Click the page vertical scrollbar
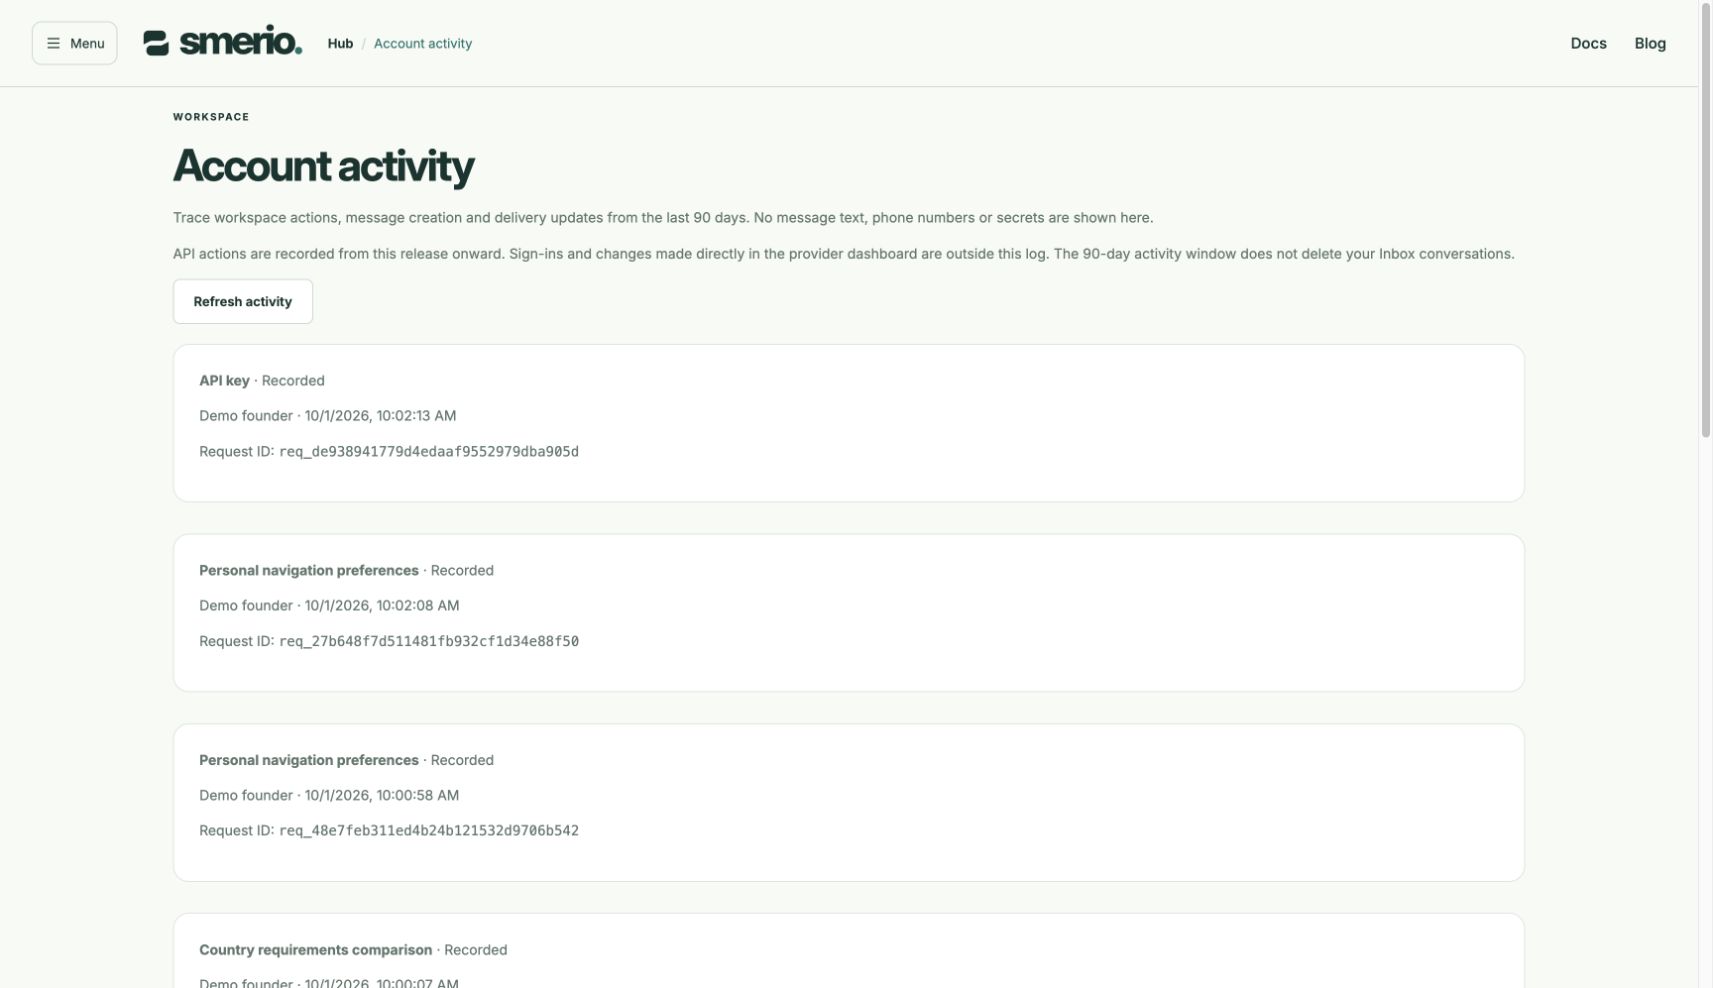This screenshot has width=1713, height=988. coord(1706,220)
